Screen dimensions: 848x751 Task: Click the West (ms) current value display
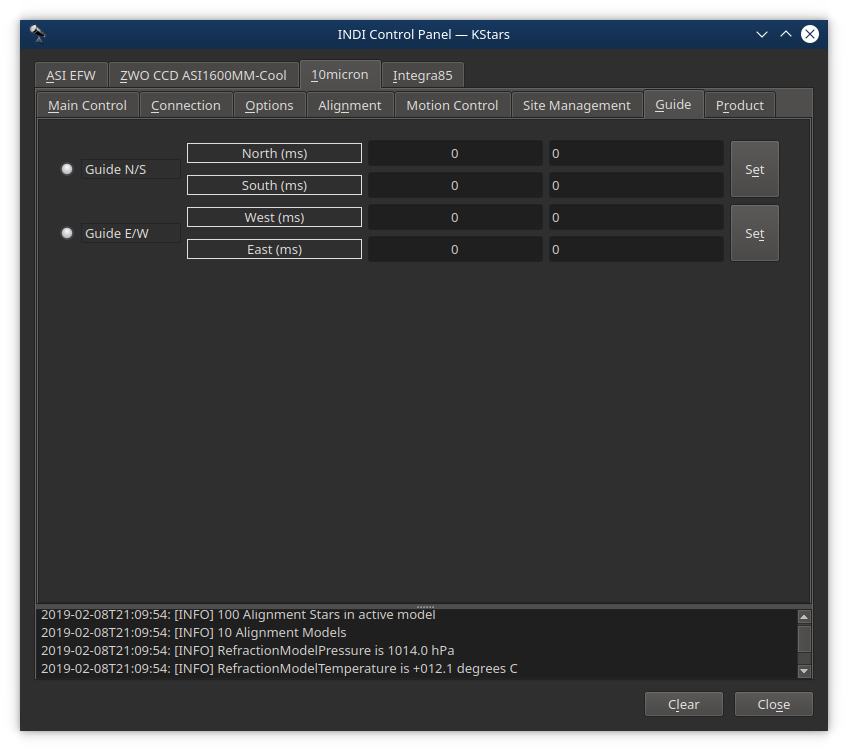tap(455, 217)
